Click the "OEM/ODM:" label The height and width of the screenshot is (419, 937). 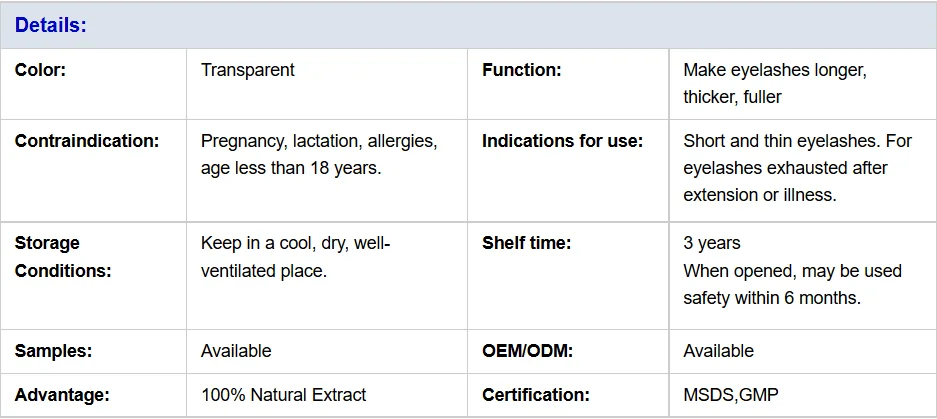[526, 351]
